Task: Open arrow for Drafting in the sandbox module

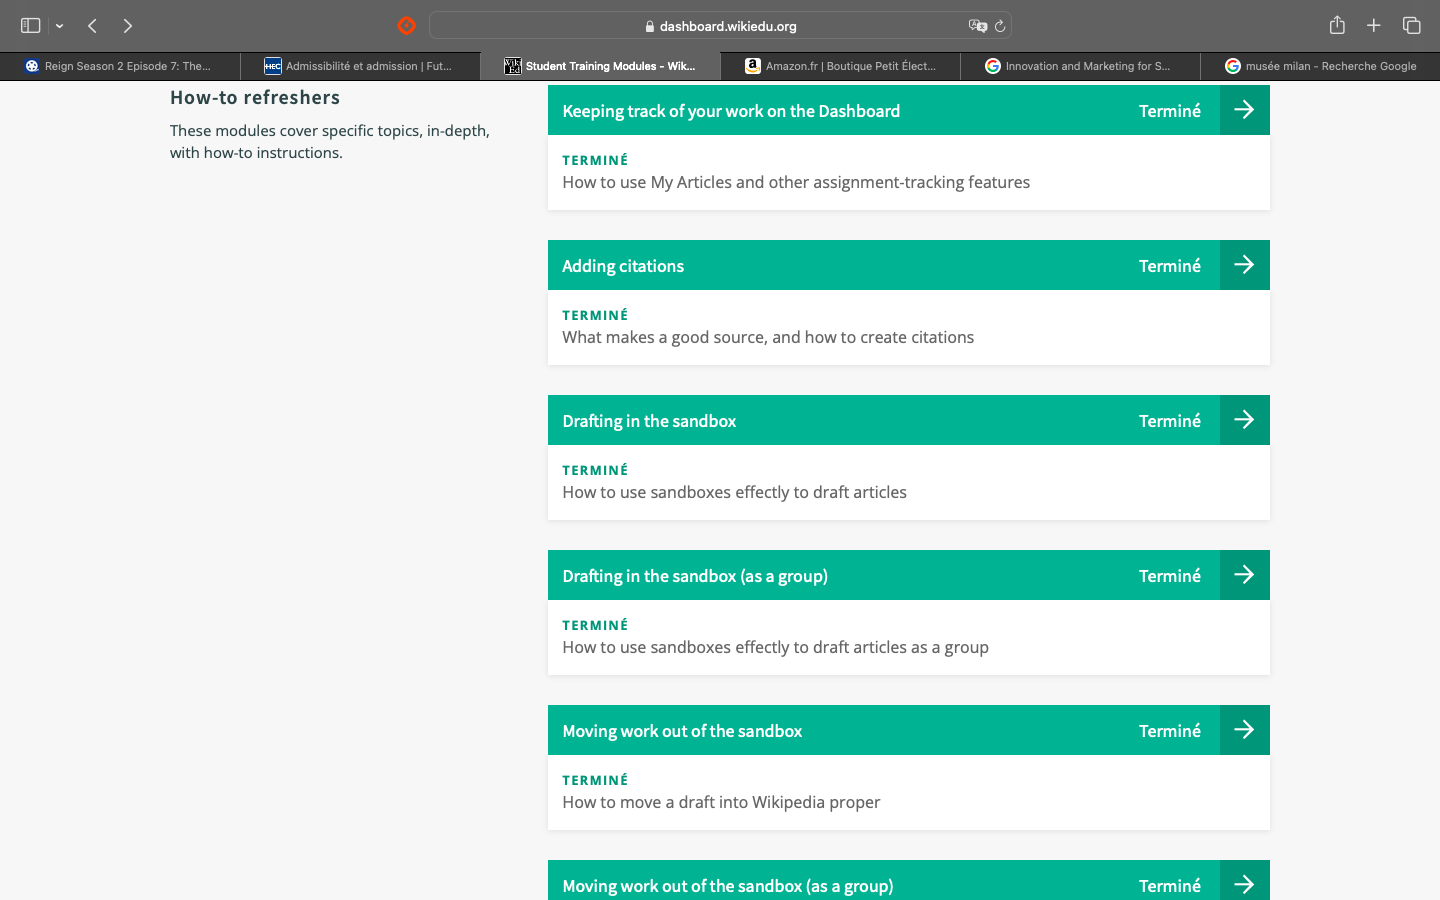Action: pos(1244,420)
